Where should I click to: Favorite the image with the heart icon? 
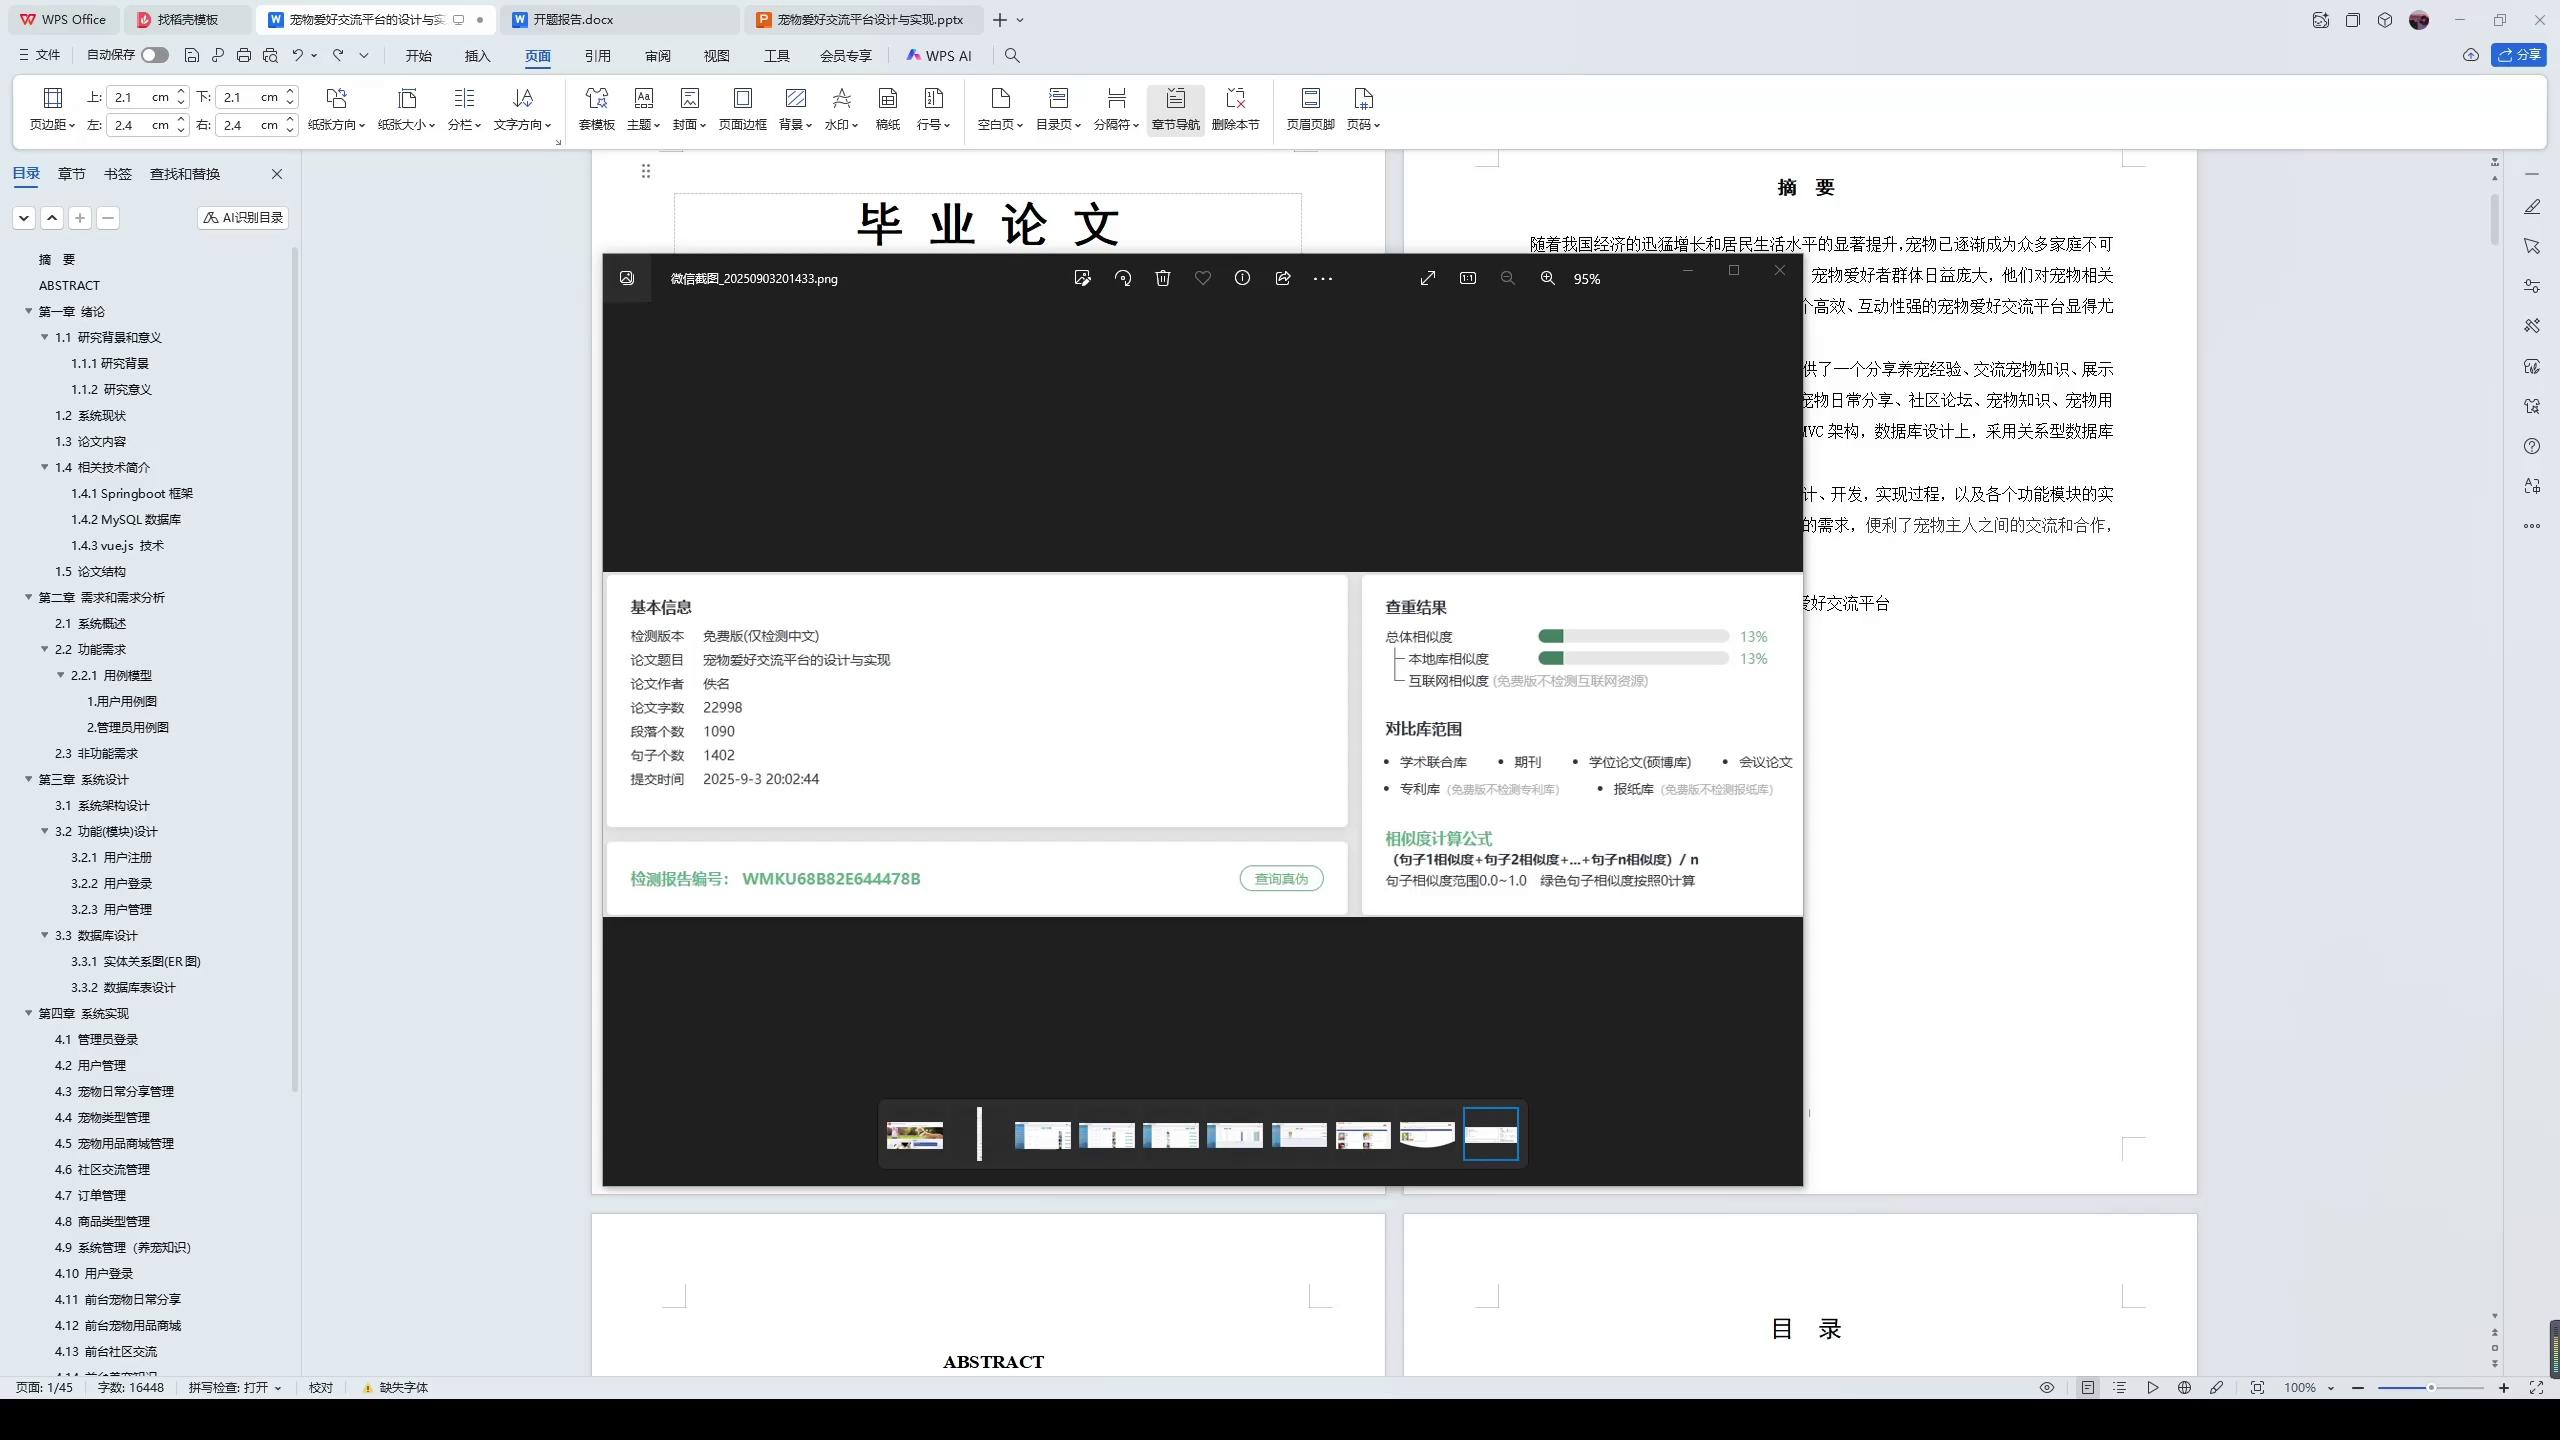(x=1202, y=278)
